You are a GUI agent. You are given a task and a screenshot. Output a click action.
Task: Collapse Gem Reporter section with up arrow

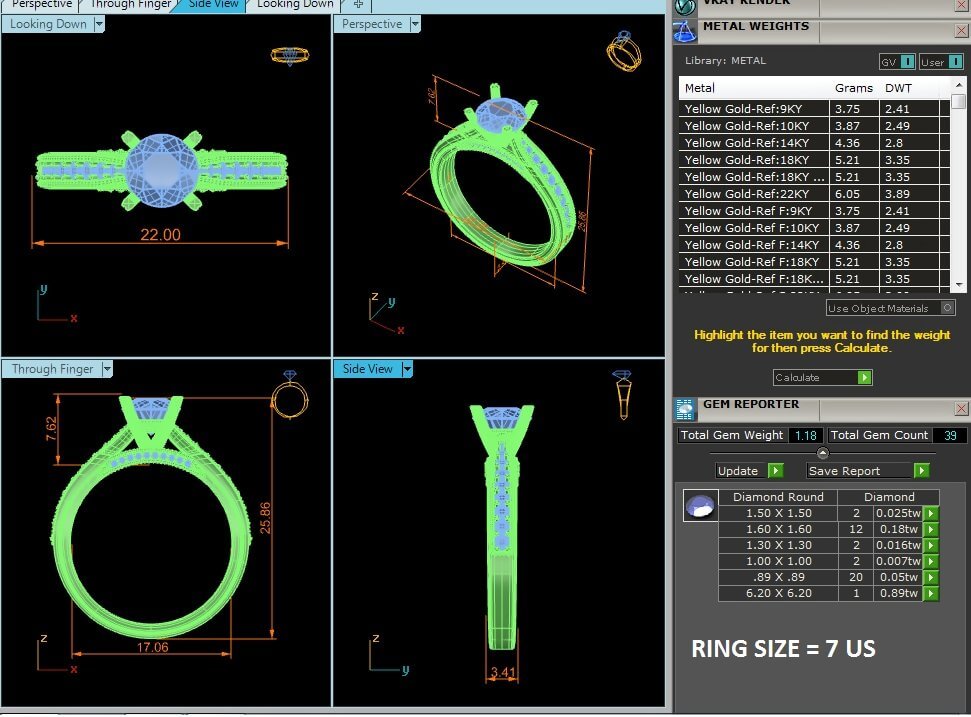pyautogui.click(x=823, y=453)
